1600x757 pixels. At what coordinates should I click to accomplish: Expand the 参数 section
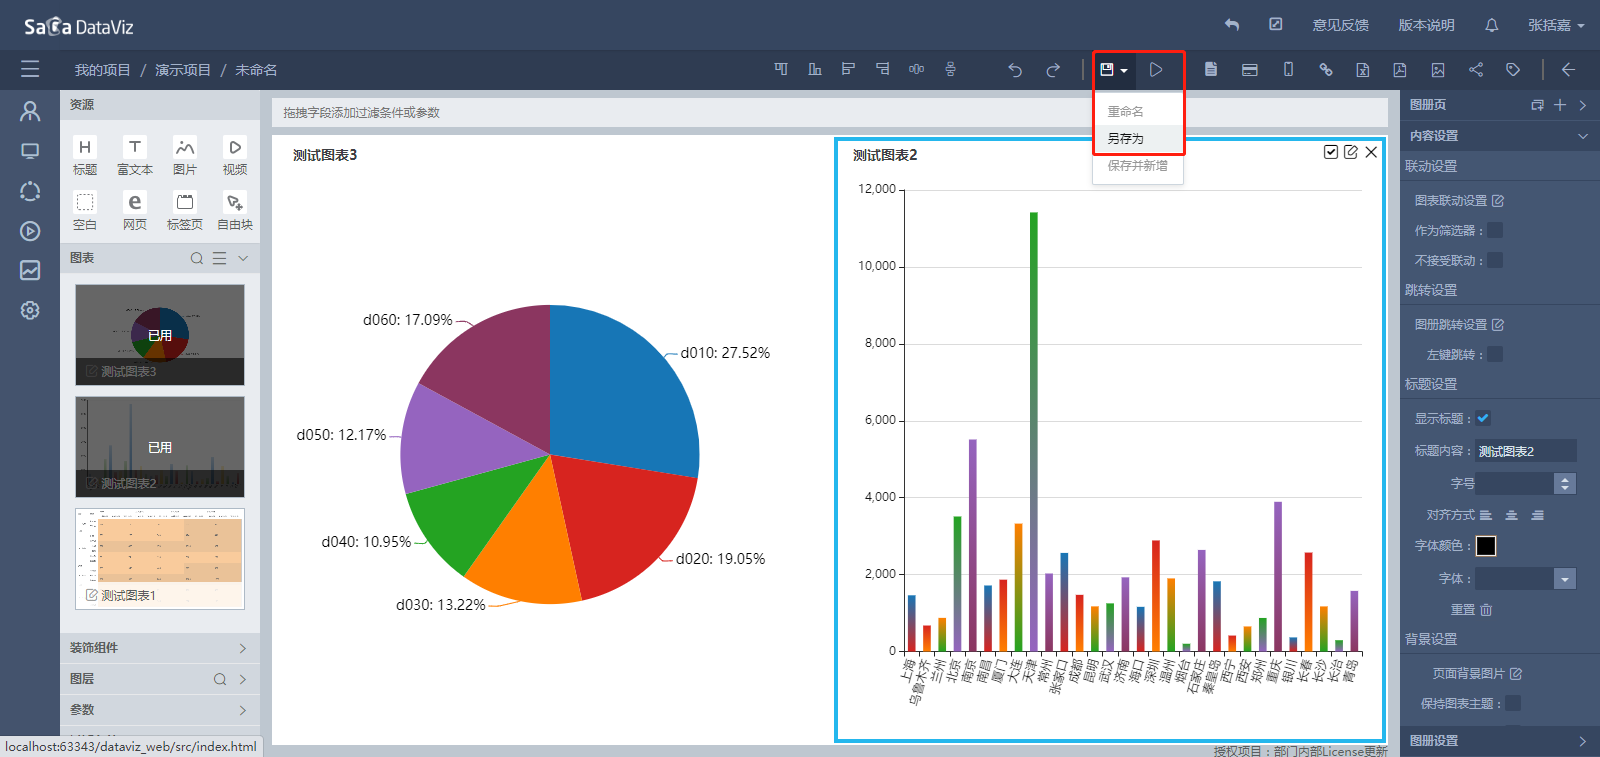coord(160,710)
